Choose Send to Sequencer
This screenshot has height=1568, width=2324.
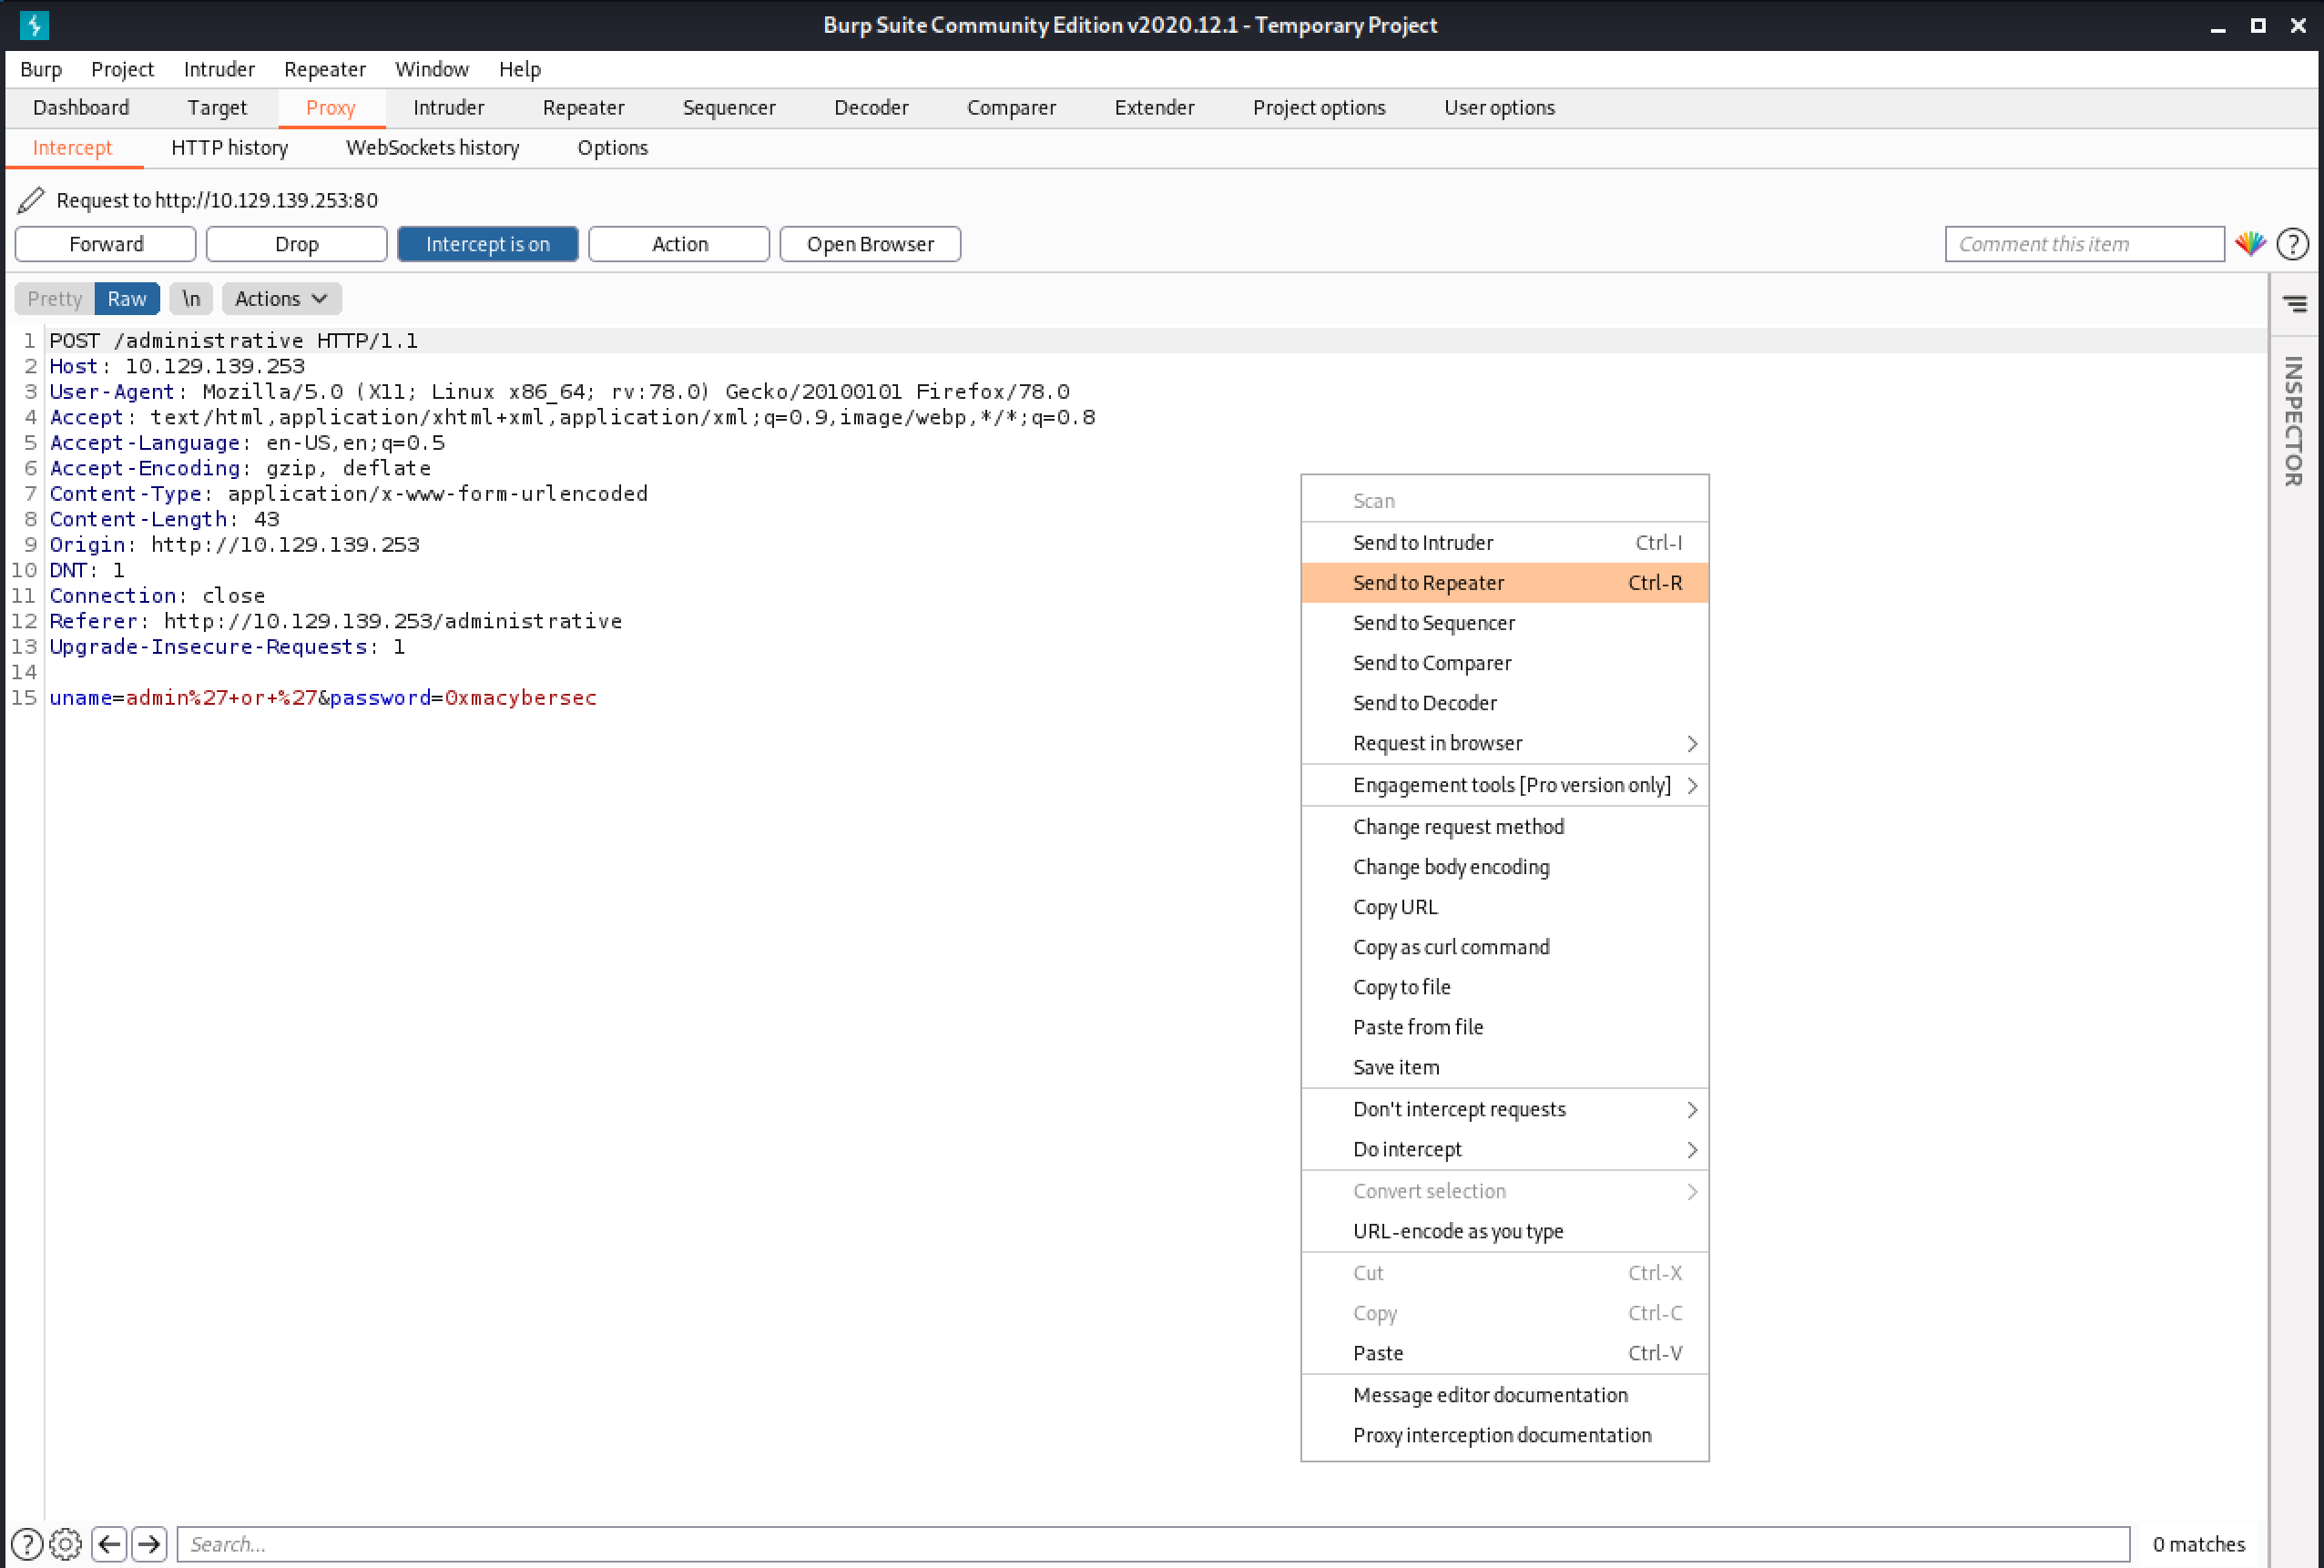(x=1505, y=623)
